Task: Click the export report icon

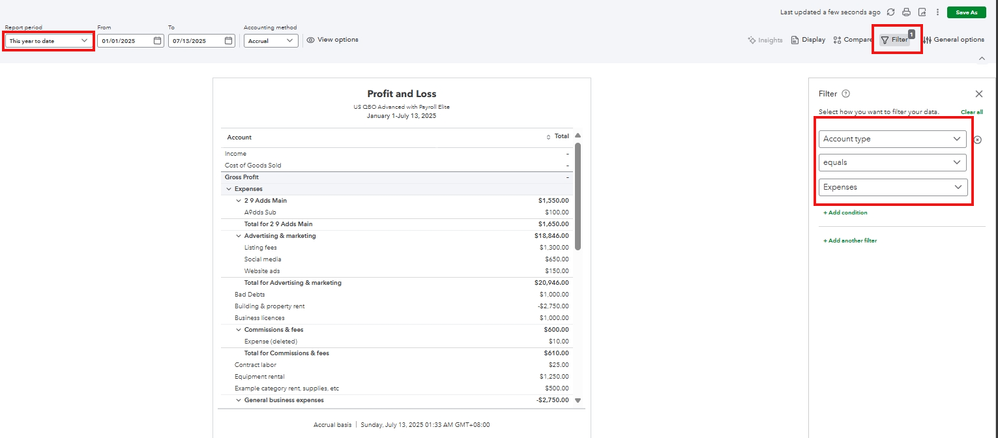Action: coord(921,12)
